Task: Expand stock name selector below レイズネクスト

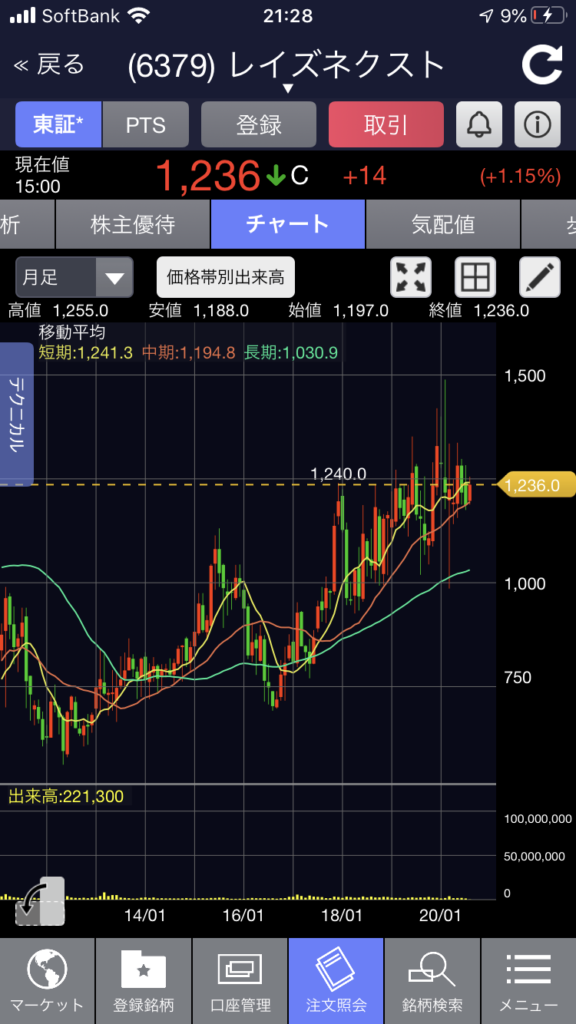Action: click(x=288, y=88)
